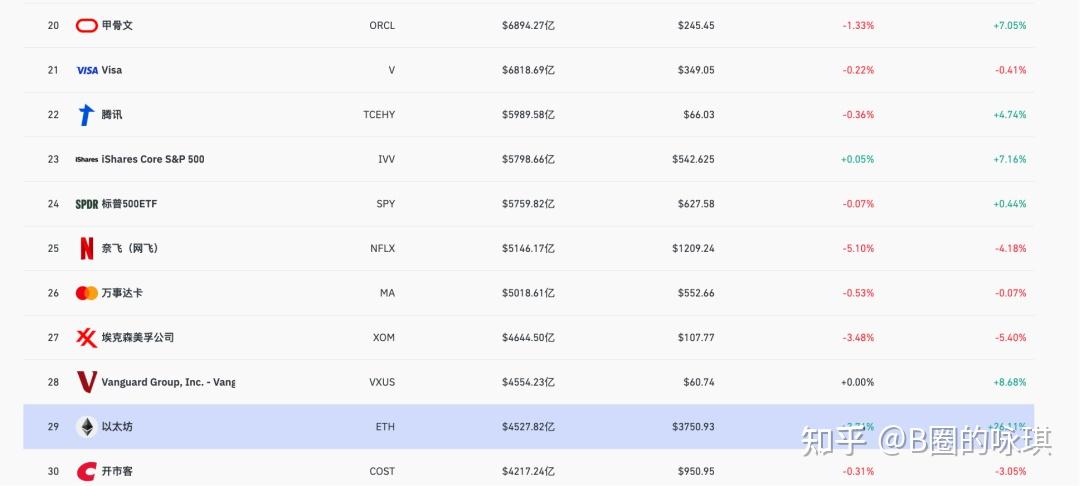
Task: Open the 埃克森美孚公司 name link
Action: coord(138,337)
